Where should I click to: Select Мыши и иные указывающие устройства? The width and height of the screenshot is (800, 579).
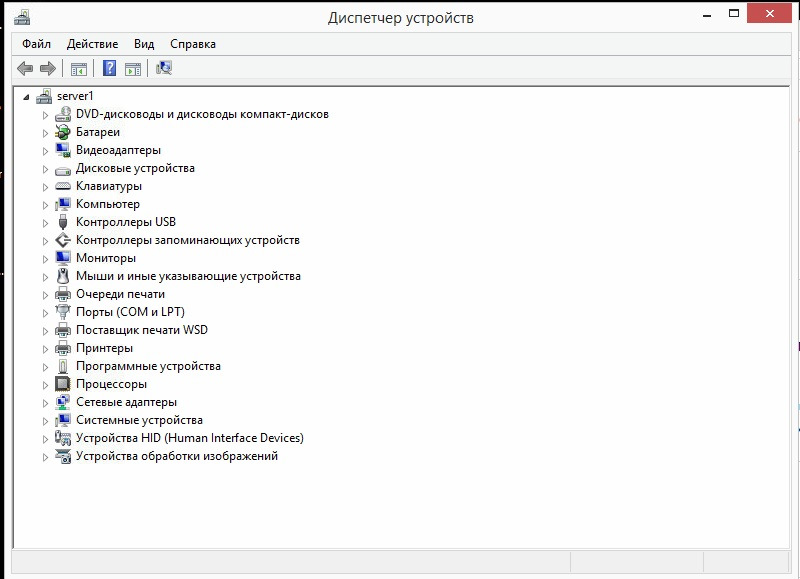click(x=188, y=276)
